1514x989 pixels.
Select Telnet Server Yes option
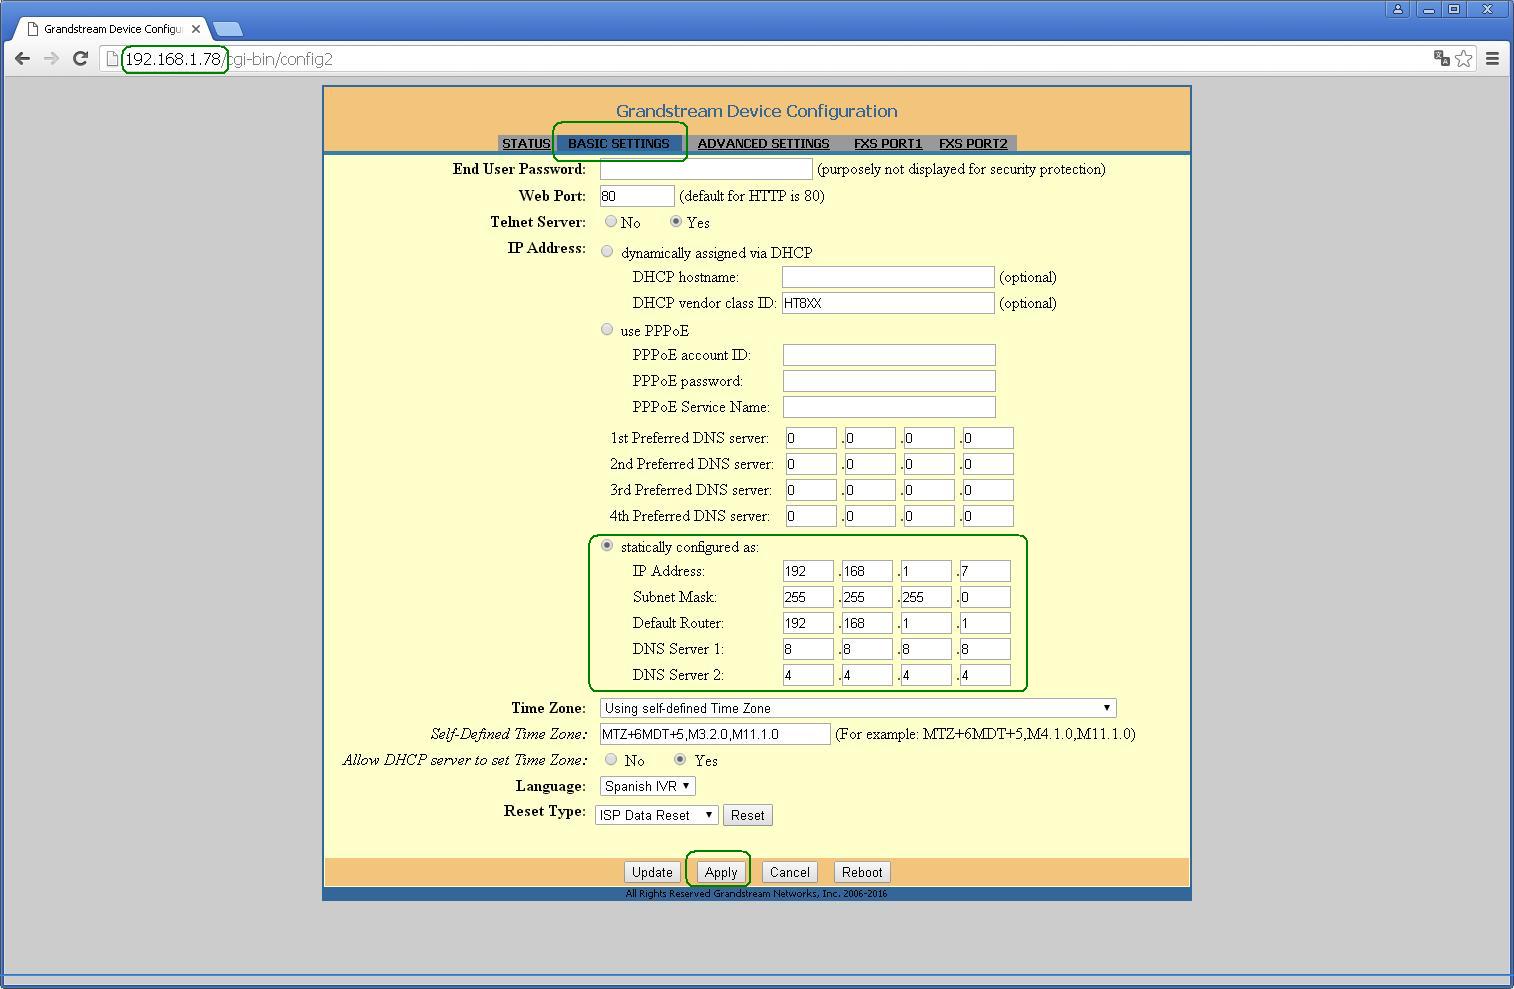pos(676,222)
